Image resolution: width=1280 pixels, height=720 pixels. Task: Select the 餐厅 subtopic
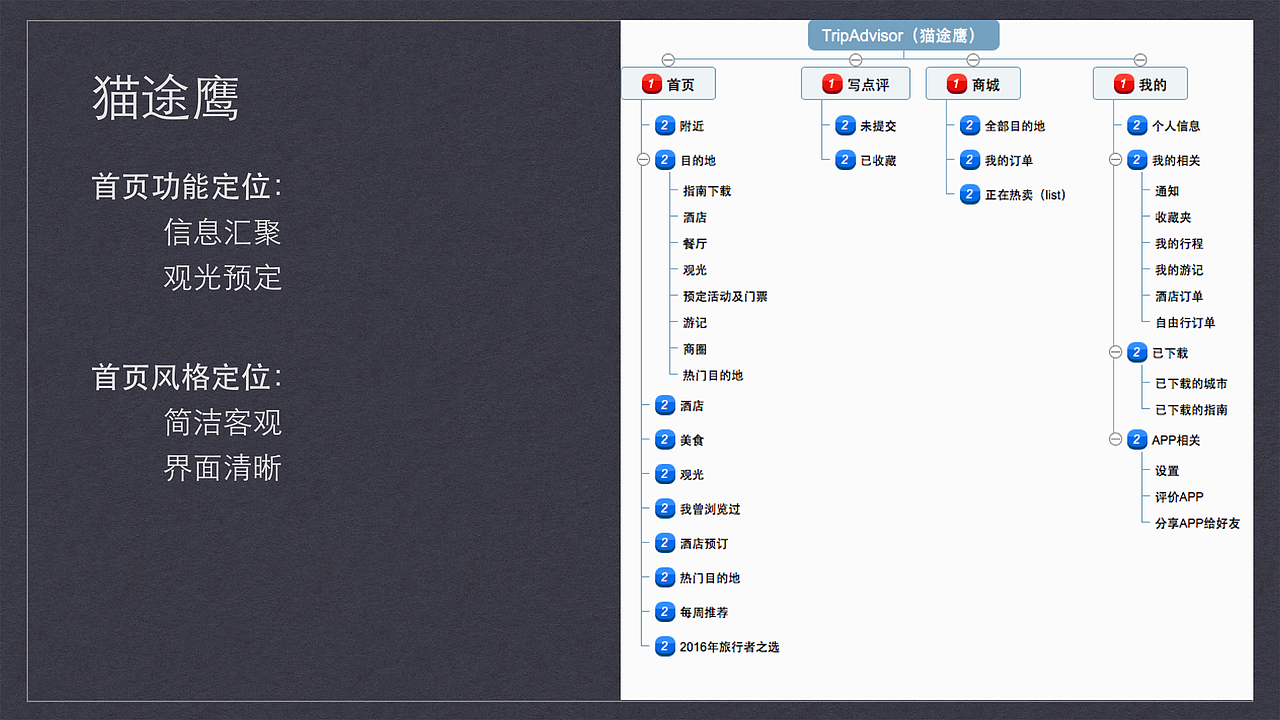tap(695, 244)
